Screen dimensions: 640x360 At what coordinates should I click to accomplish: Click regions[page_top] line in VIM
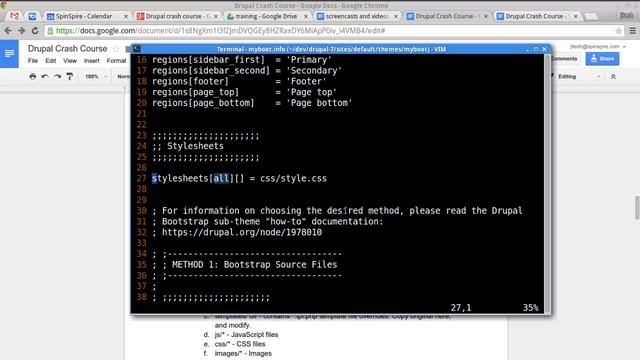pos(244,92)
